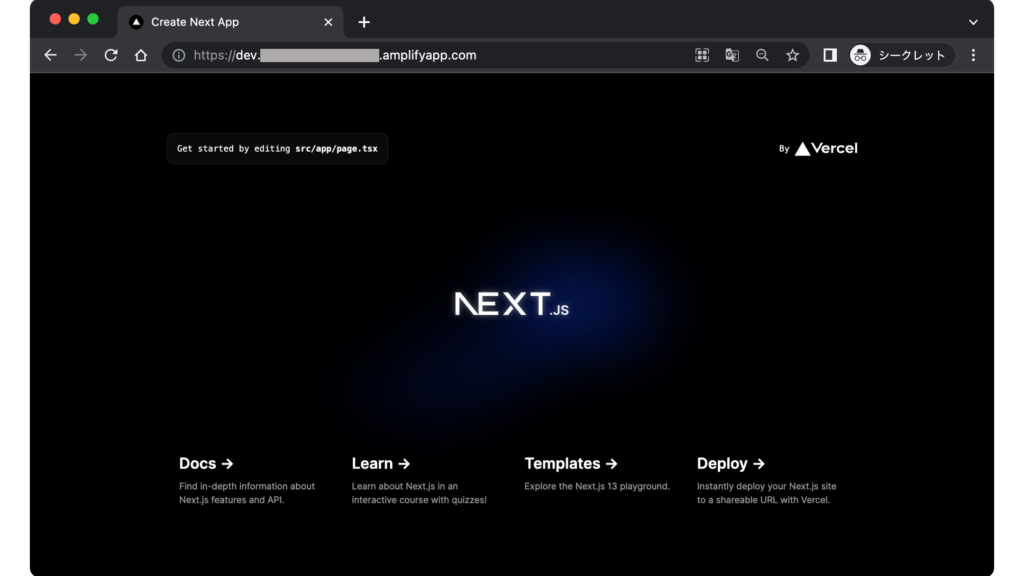Open the Google Translate icon

point(732,56)
